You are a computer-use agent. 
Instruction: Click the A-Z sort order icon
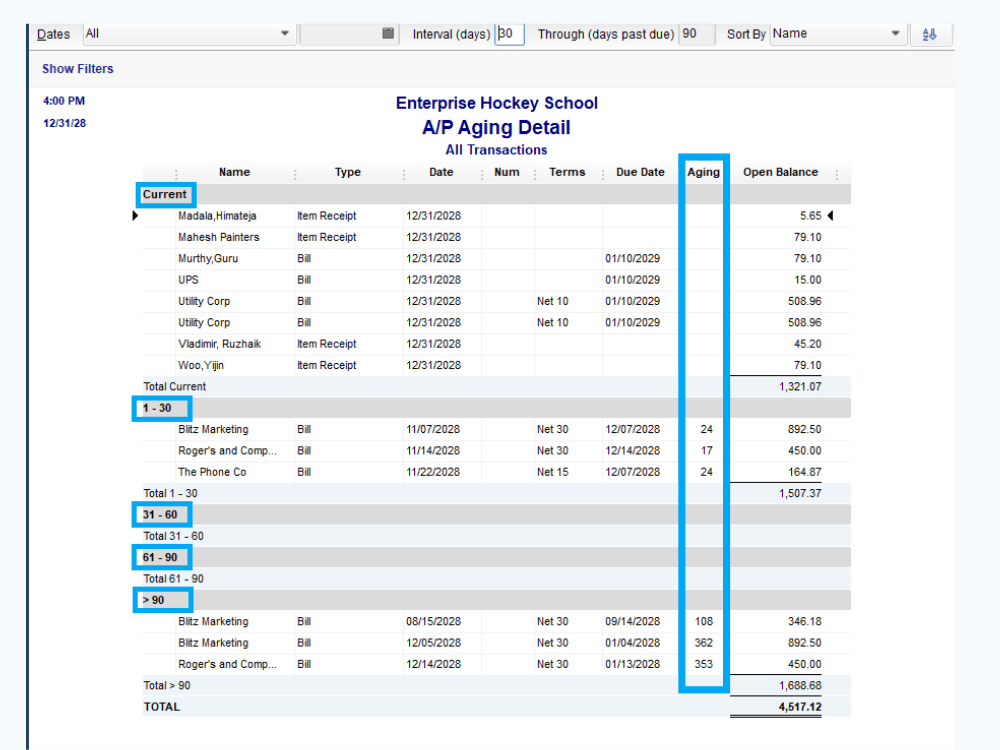pyautogui.click(x=929, y=34)
